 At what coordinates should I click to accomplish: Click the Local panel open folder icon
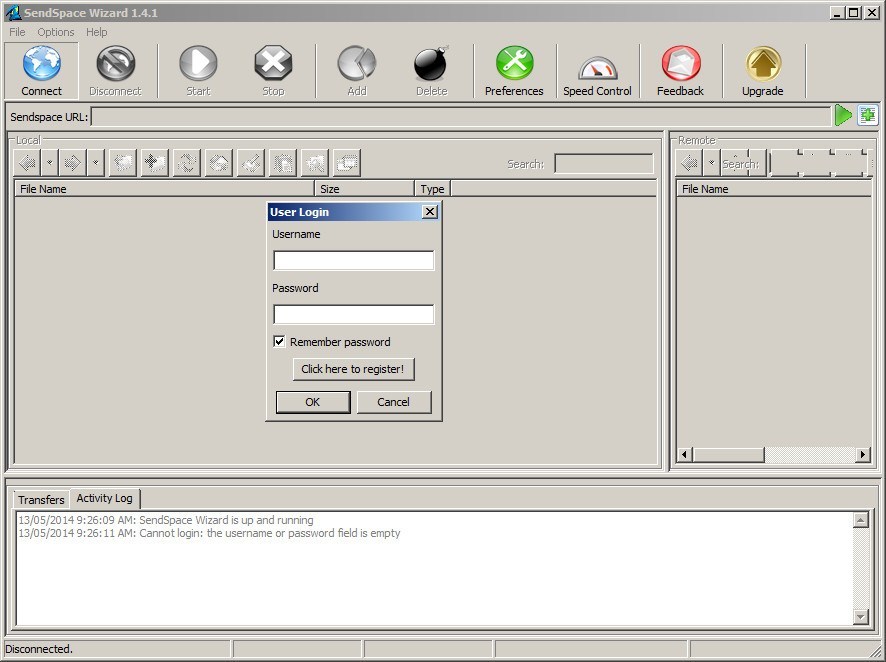(123, 163)
